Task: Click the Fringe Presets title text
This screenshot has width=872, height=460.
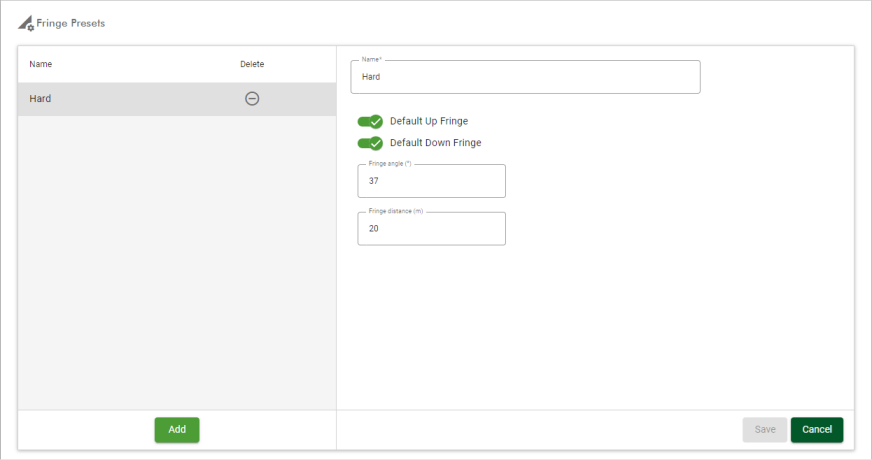Action: [x=70, y=23]
